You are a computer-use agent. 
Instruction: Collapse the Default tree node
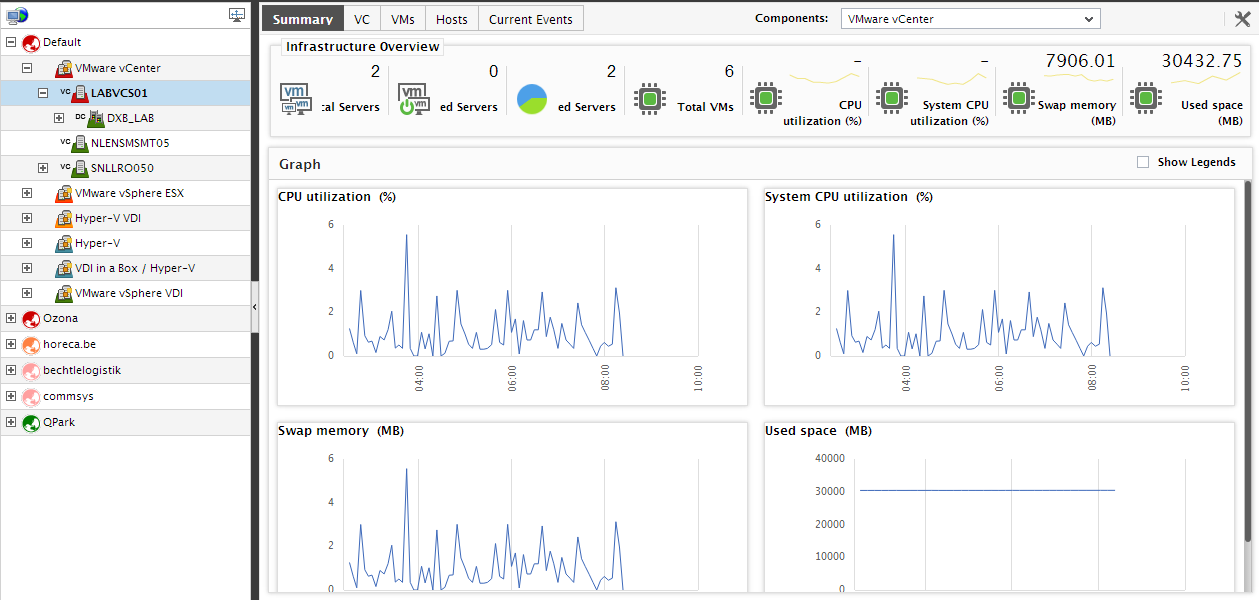point(11,43)
